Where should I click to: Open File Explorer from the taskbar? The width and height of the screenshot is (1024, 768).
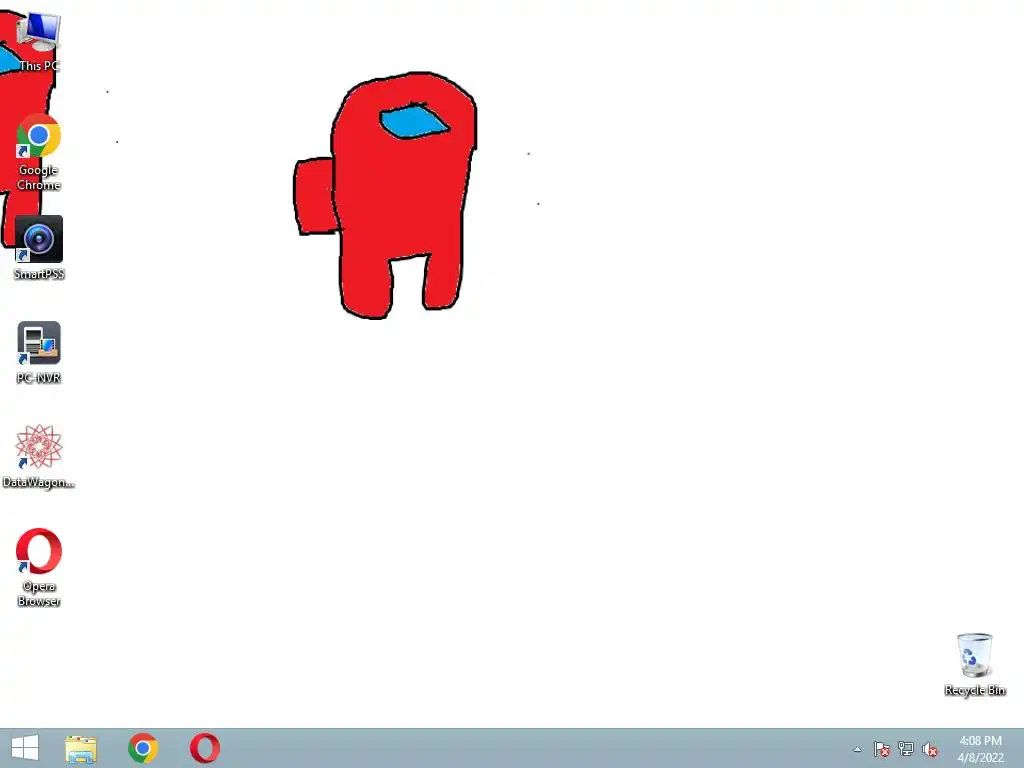(x=81, y=748)
